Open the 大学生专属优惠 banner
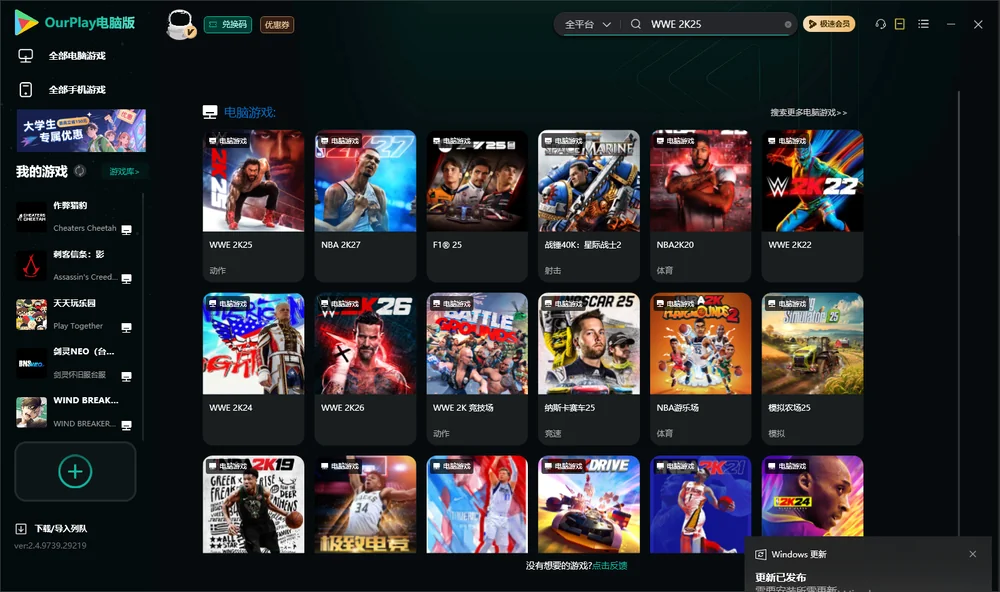Image resolution: width=1000 pixels, height=592 pixels. click(81, 131)
